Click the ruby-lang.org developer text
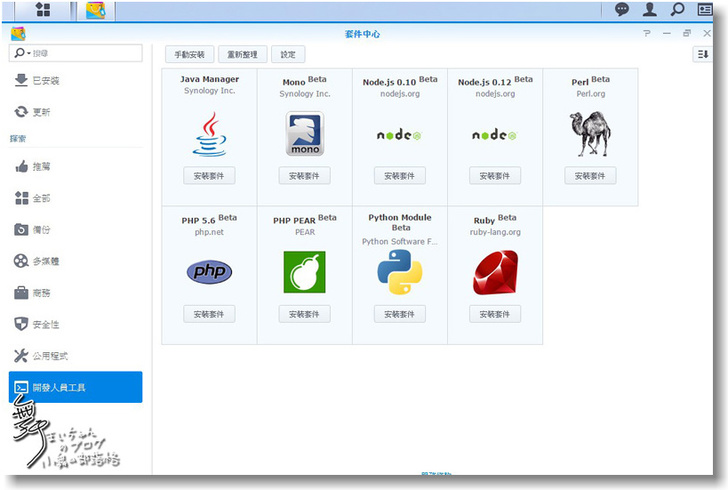The image size is (728, 490). [x=495, y=232]
